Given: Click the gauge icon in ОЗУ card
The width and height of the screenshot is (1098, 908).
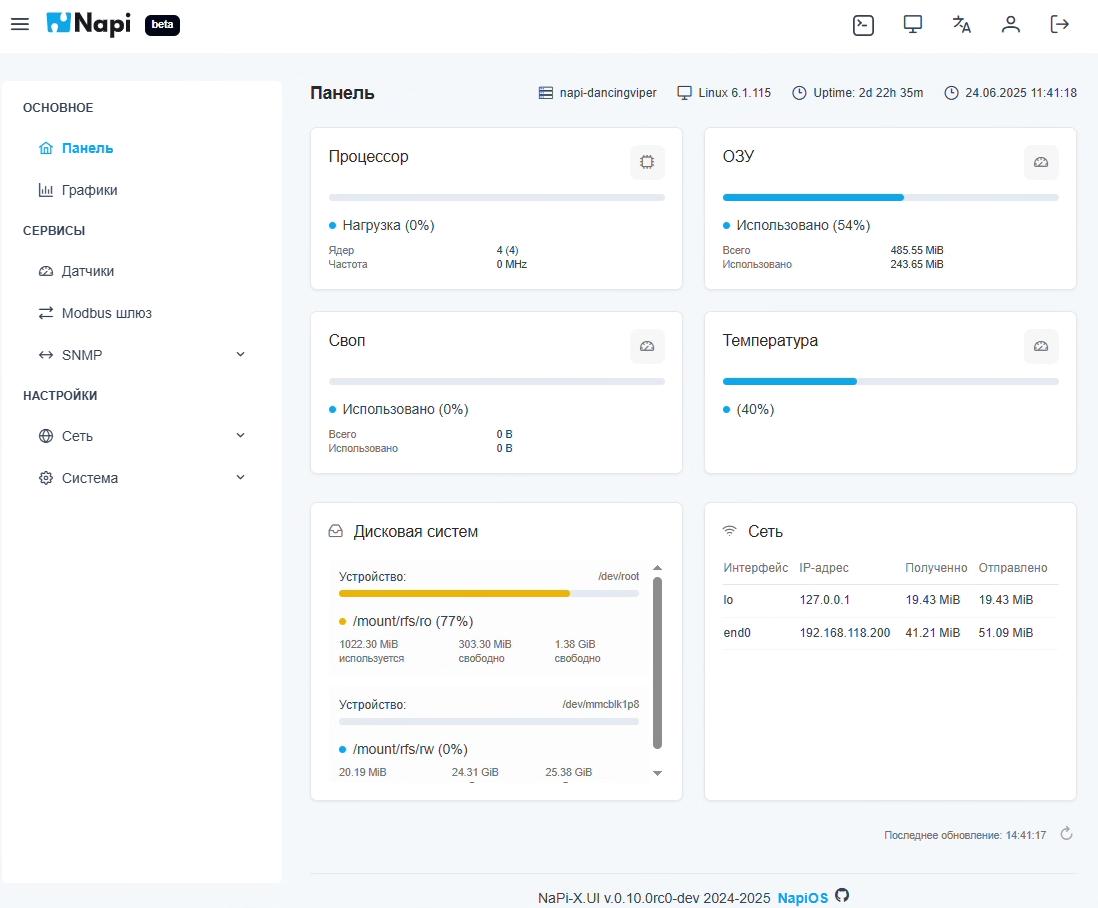Looking at the screenshot, I should [1040, 162].
